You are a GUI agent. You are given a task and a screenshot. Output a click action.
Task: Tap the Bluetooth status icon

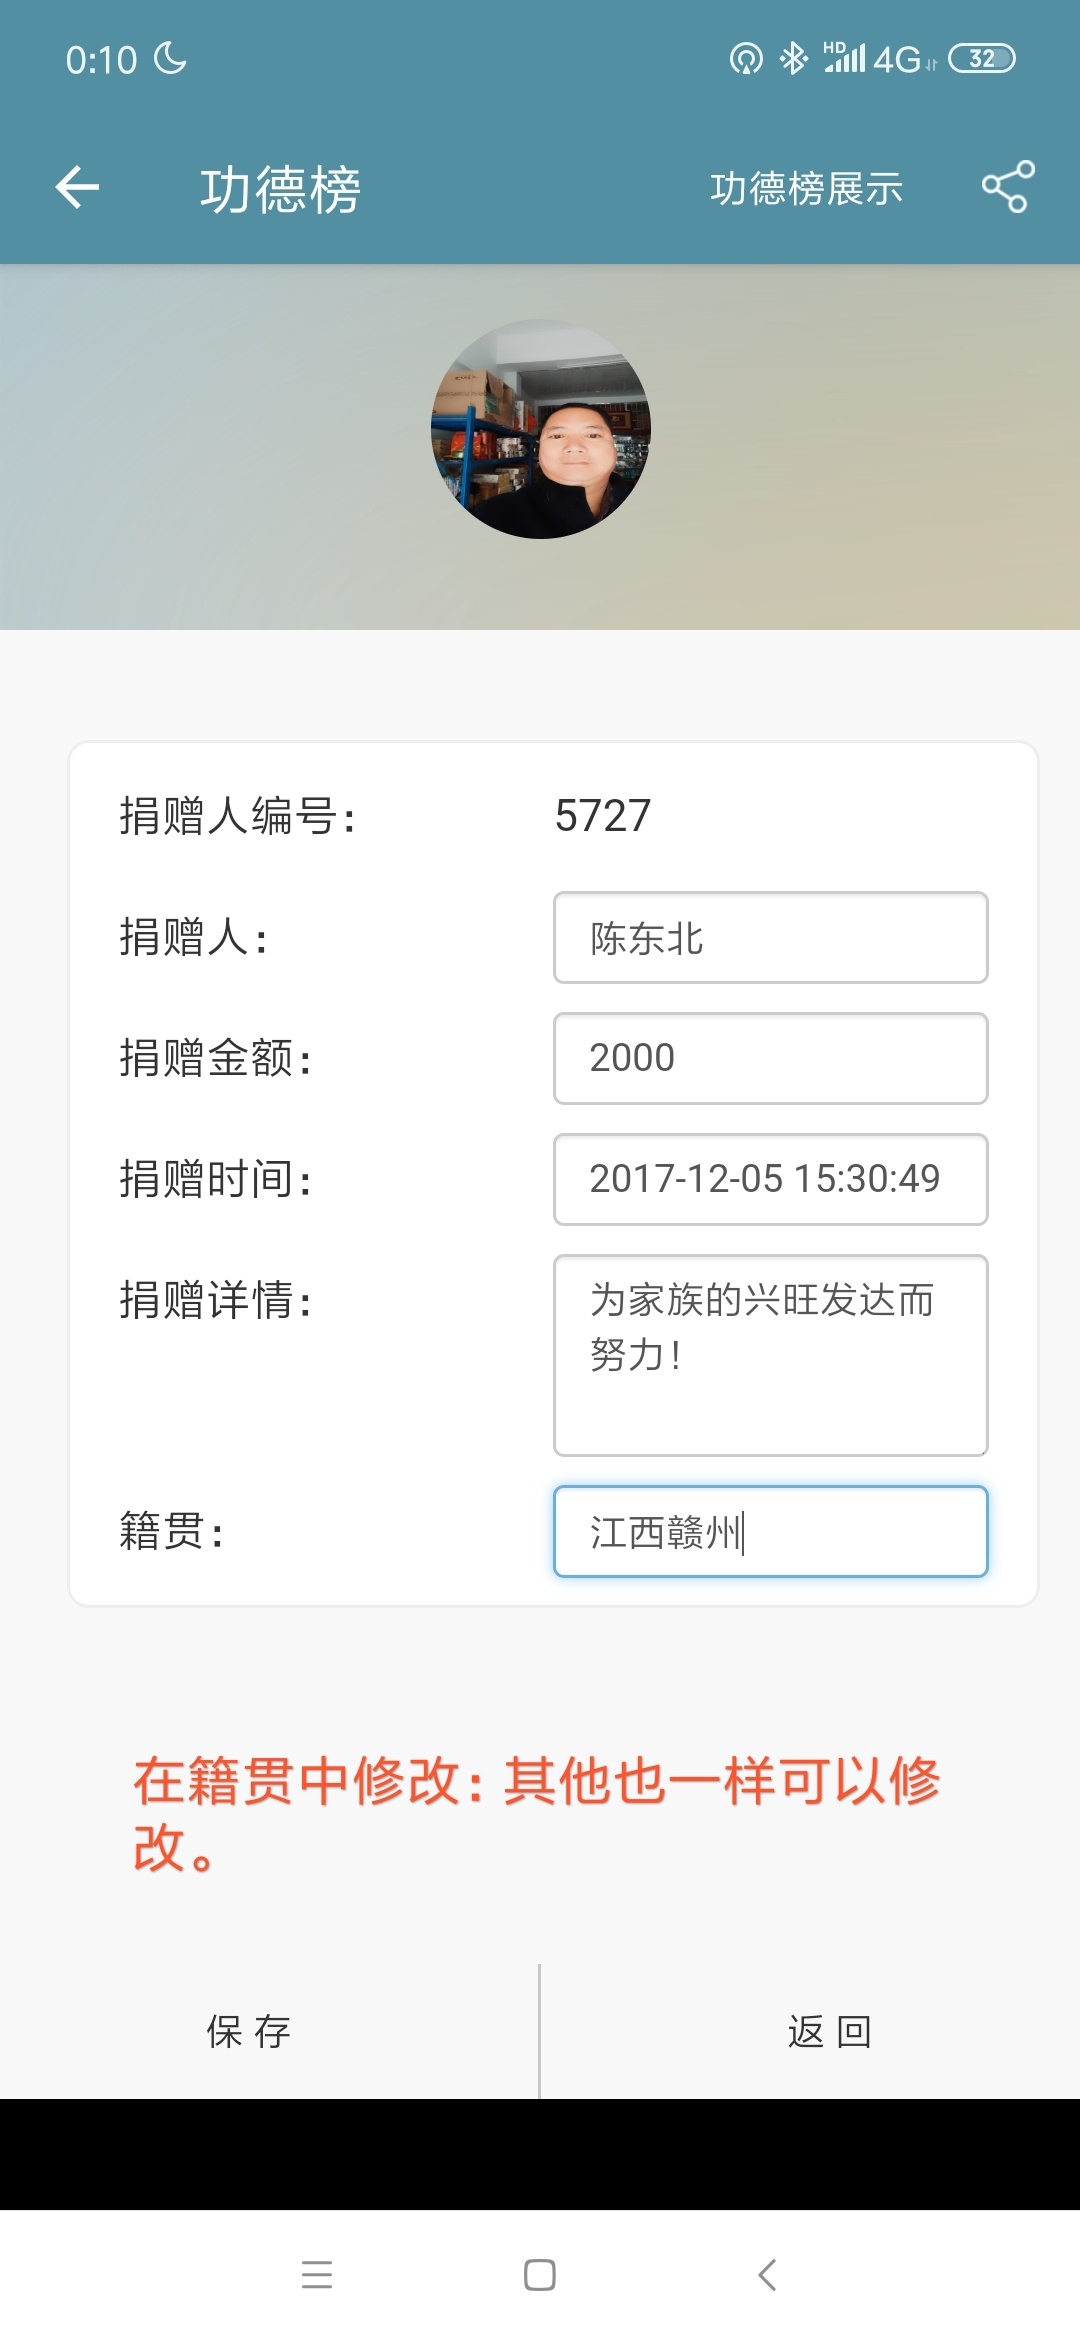793,59
